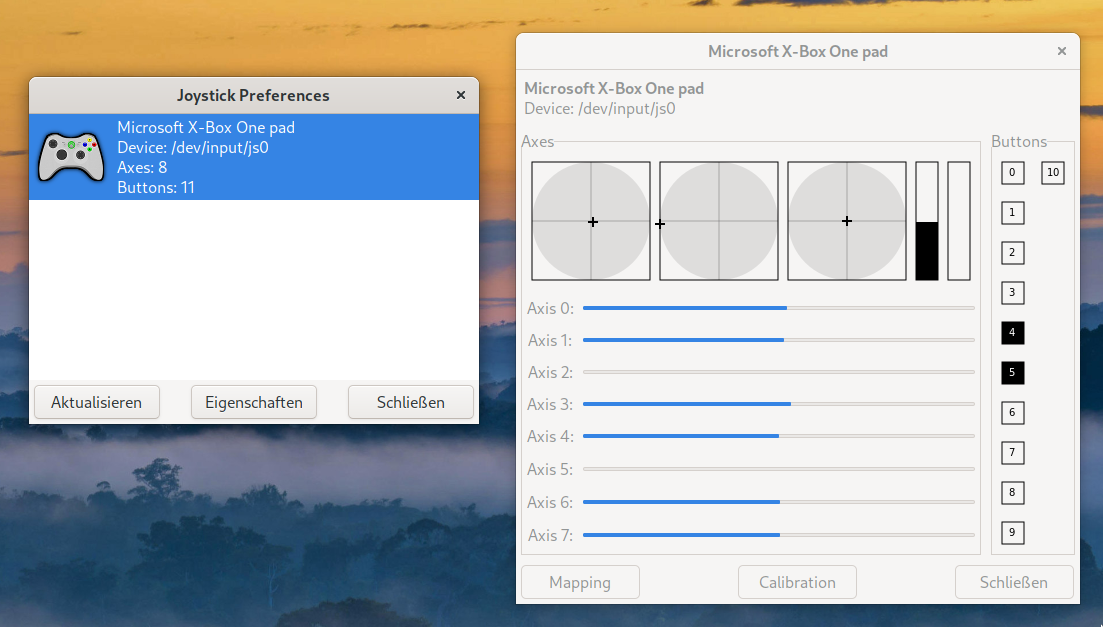Click button indicator 0
The width and height of the screenshot is (1103, 627).
[1012, 173]
